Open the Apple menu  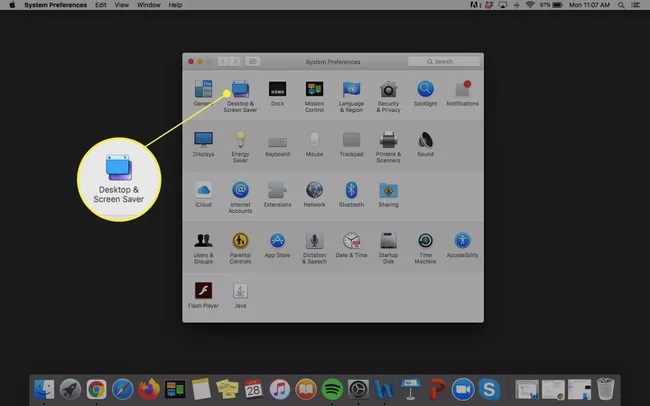click(12, 5)
